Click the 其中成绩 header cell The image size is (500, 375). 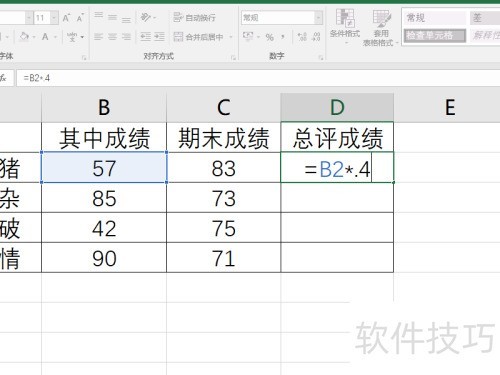point(104,138)
